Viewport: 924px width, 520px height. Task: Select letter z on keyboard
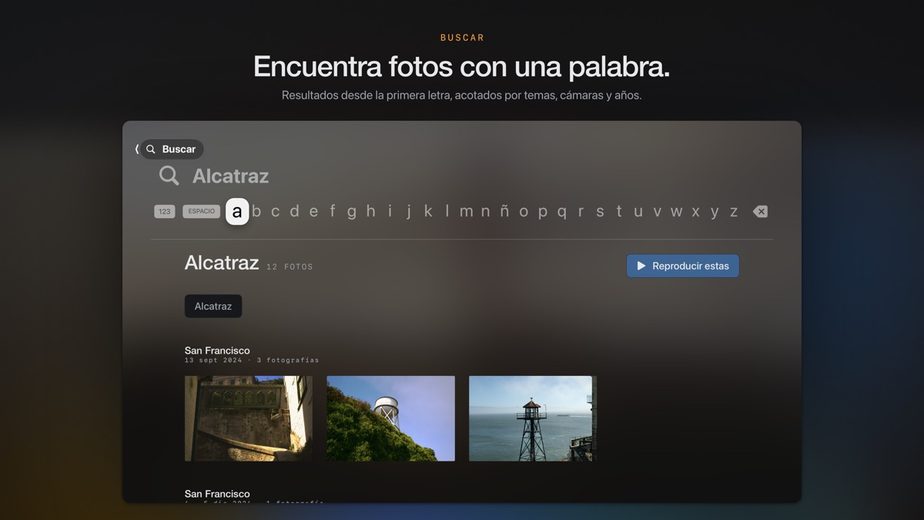(734, 211)
